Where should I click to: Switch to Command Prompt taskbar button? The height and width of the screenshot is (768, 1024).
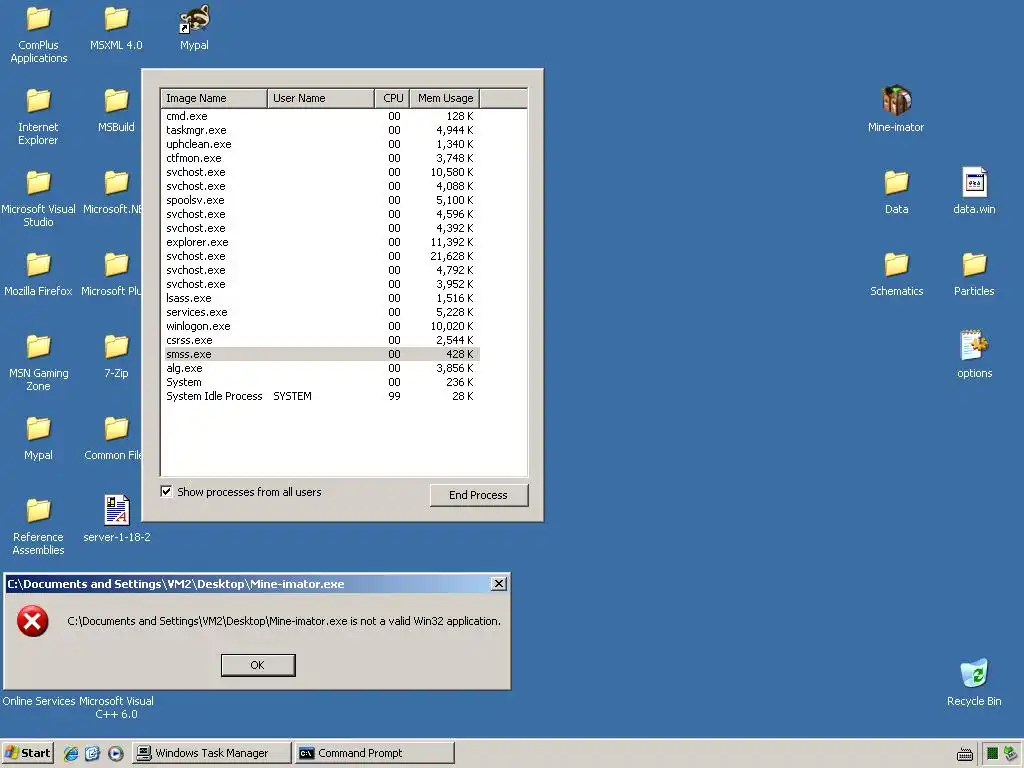coord(374,753)
